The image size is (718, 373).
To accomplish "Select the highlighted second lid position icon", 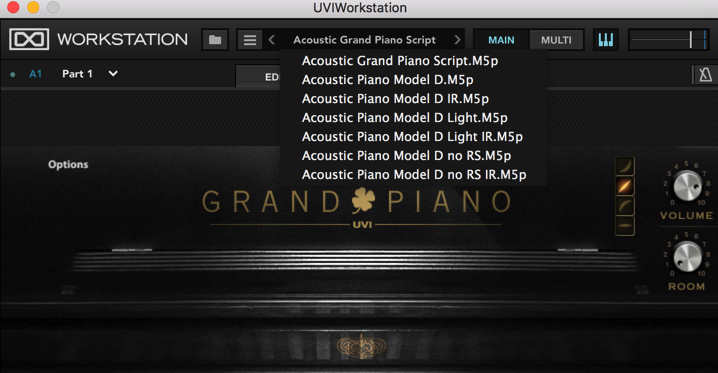I will pos(625,186).
